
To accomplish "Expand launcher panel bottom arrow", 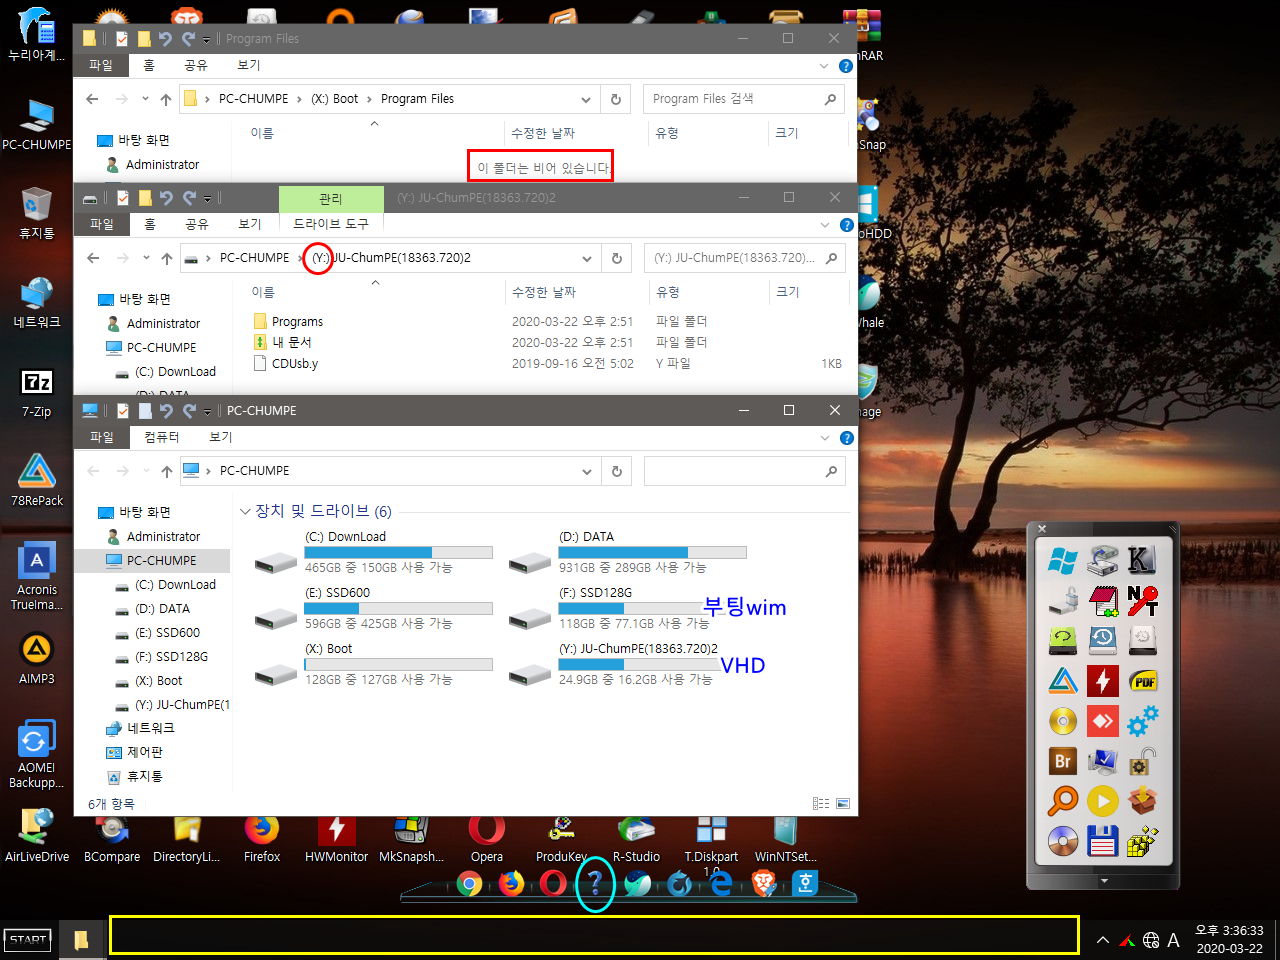I will [x=1104, y=881].
